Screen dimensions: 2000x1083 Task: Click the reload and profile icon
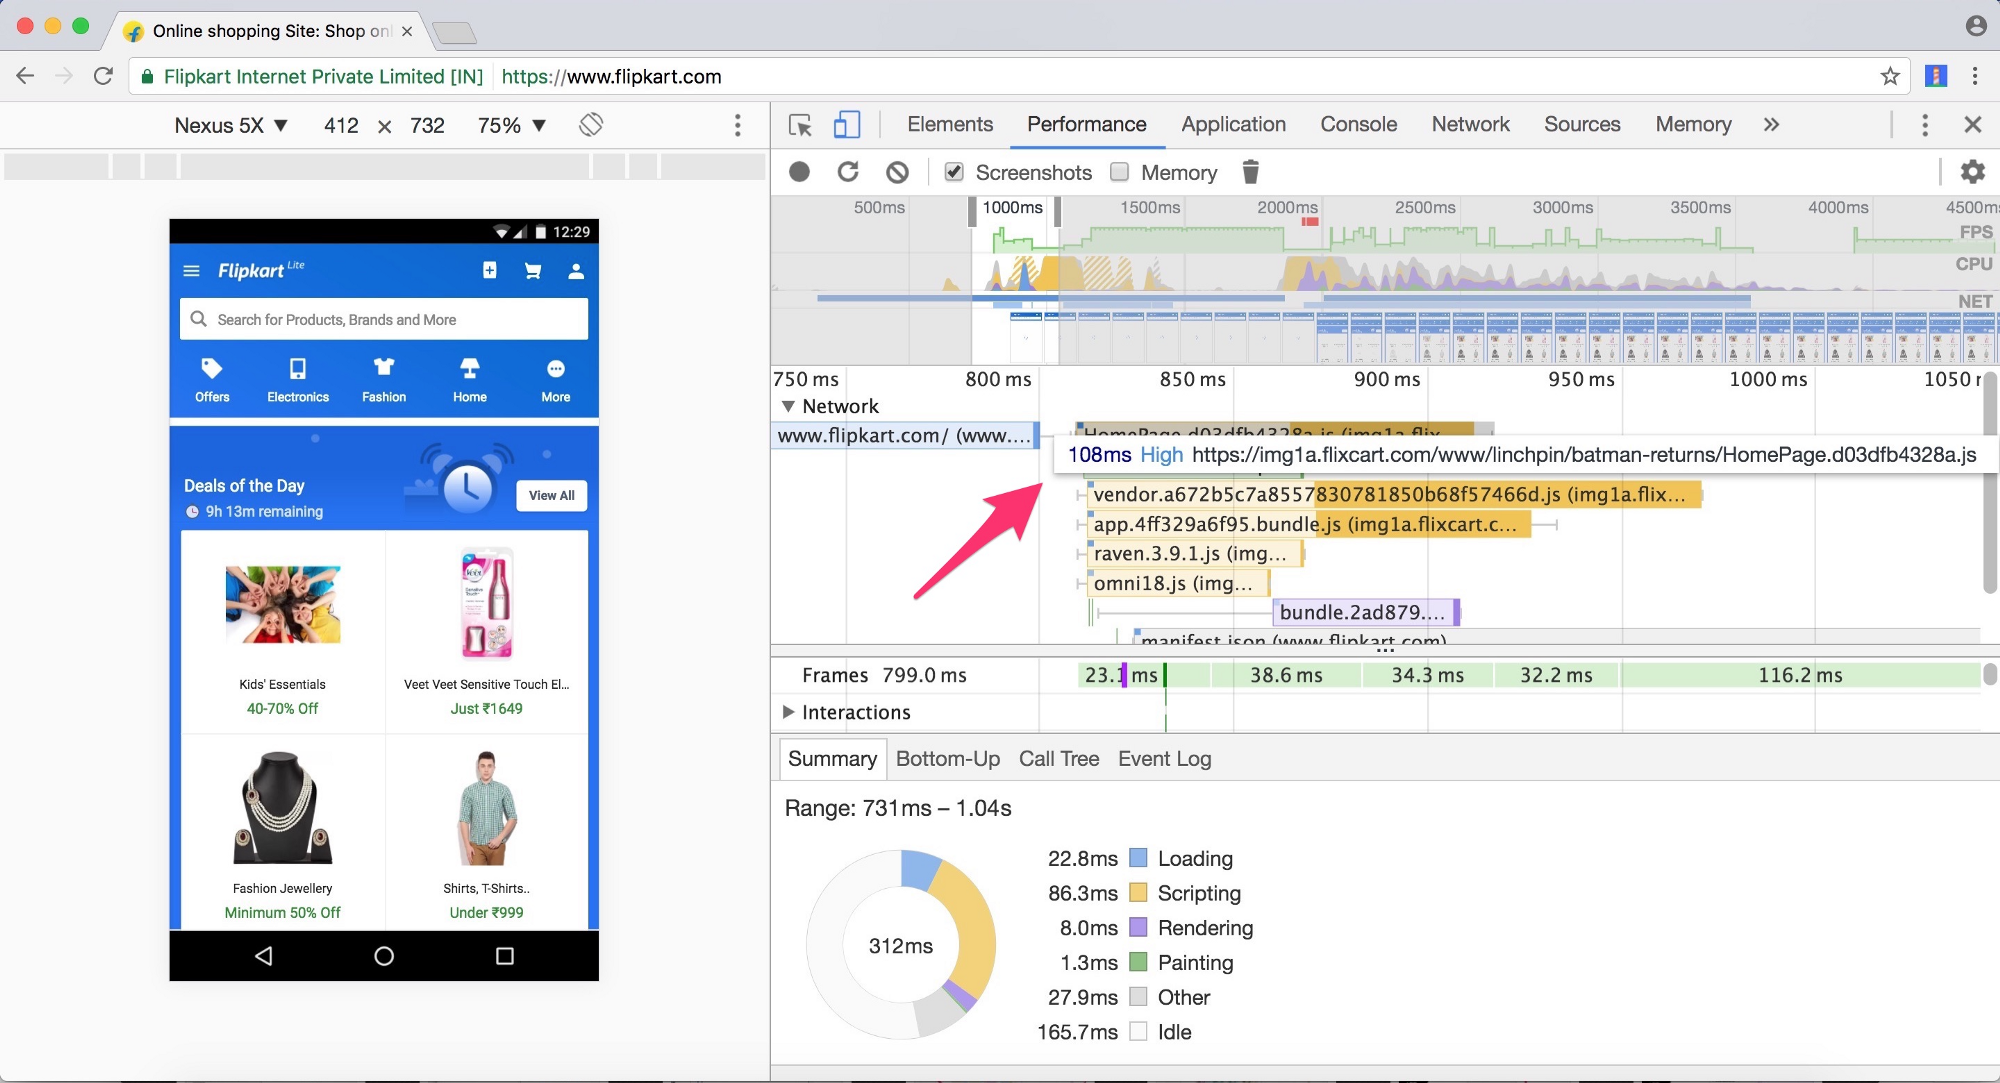point(848,172)
